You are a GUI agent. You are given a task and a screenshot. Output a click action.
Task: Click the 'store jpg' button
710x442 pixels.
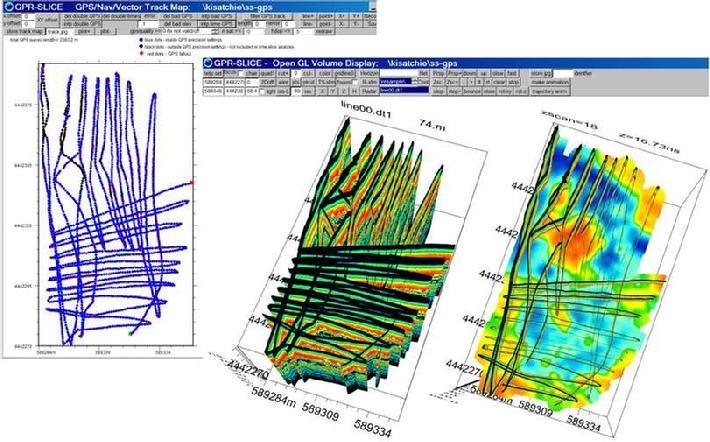541,73
